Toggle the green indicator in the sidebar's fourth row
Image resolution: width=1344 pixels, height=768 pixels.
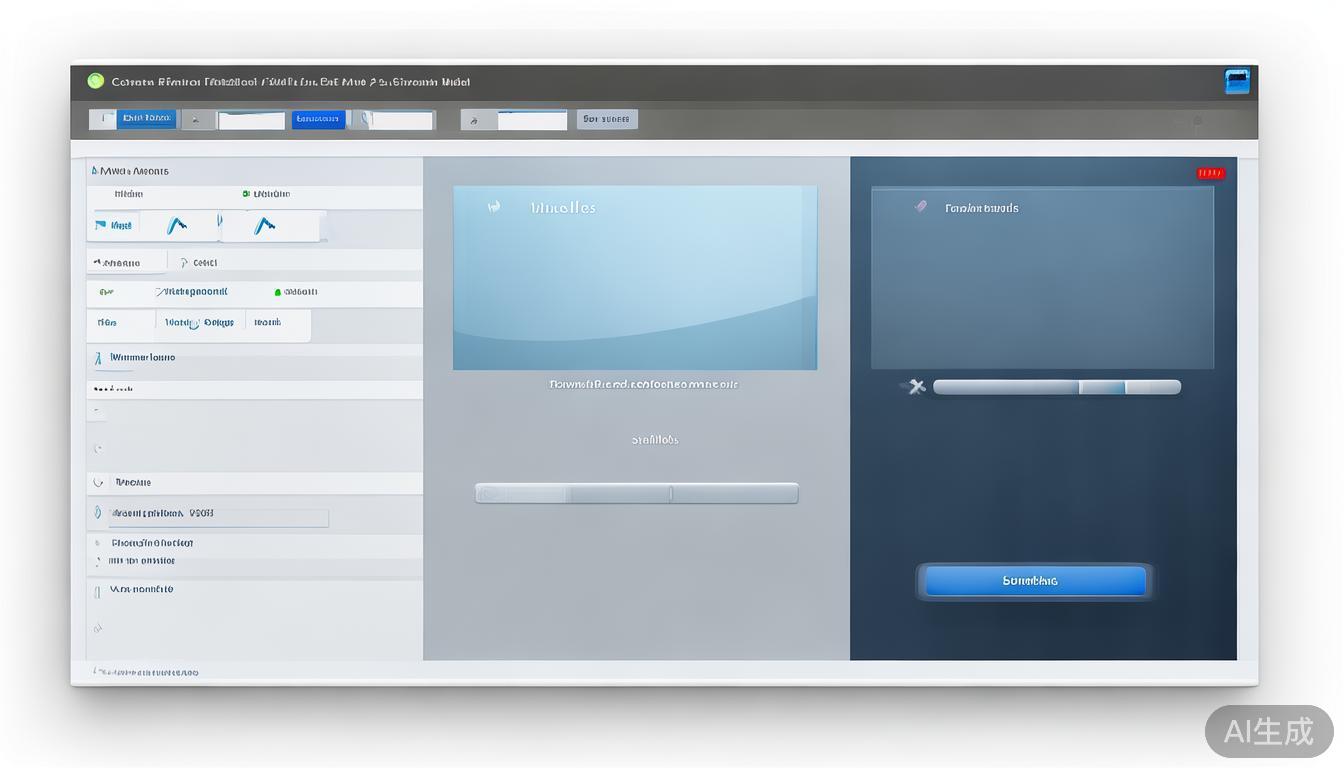278,292
